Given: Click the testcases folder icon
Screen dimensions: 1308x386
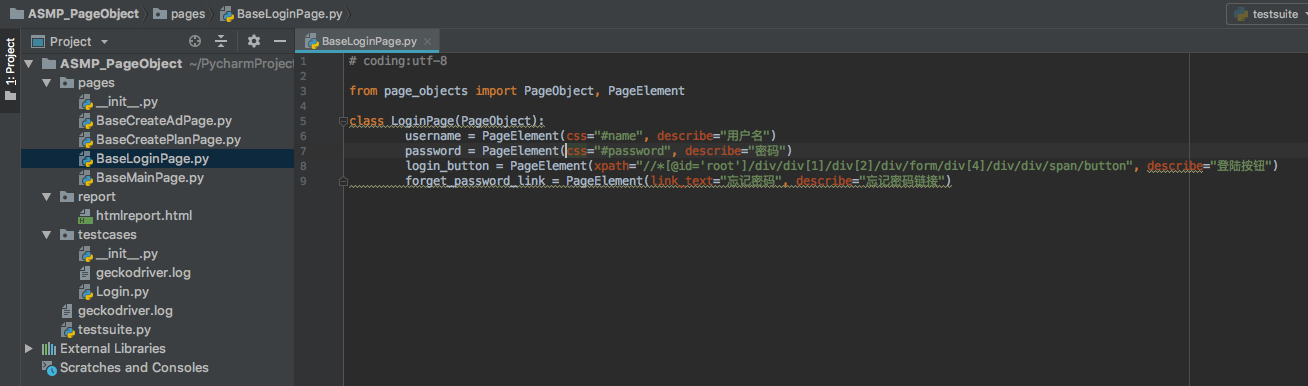Looking at the screenshot, I should click(x=67, y=235).
